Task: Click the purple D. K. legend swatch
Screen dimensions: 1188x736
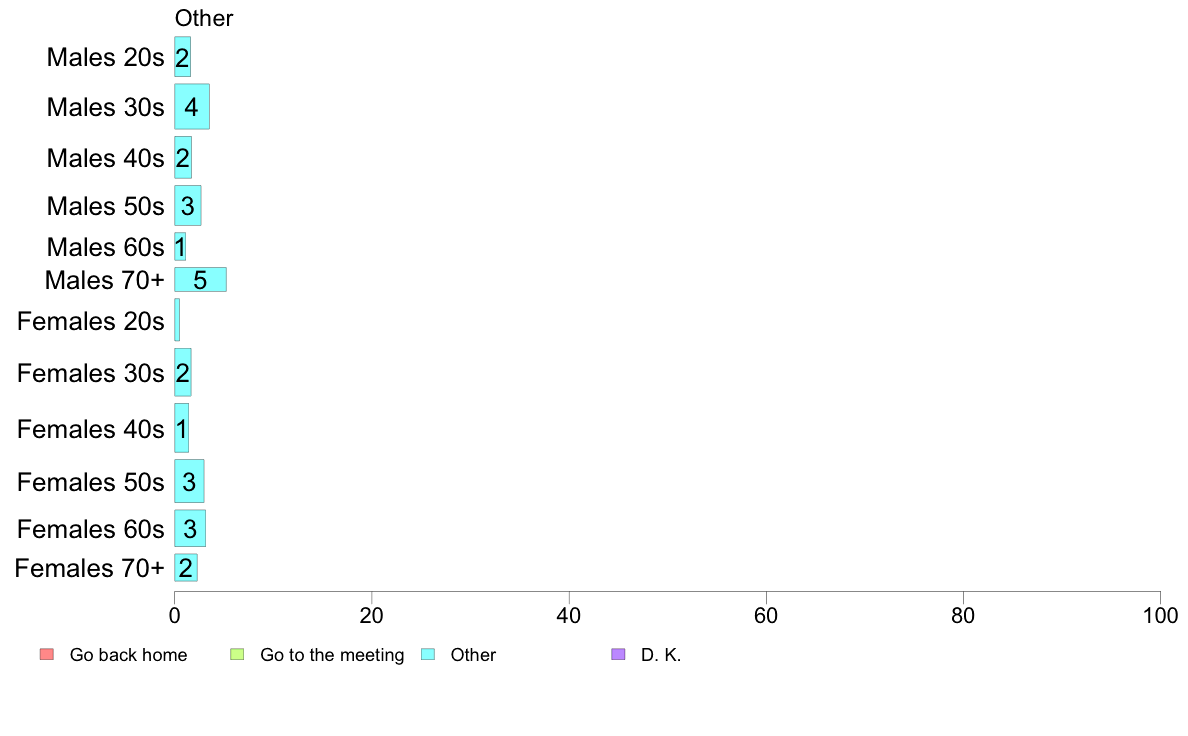Action: click(618, 654)
